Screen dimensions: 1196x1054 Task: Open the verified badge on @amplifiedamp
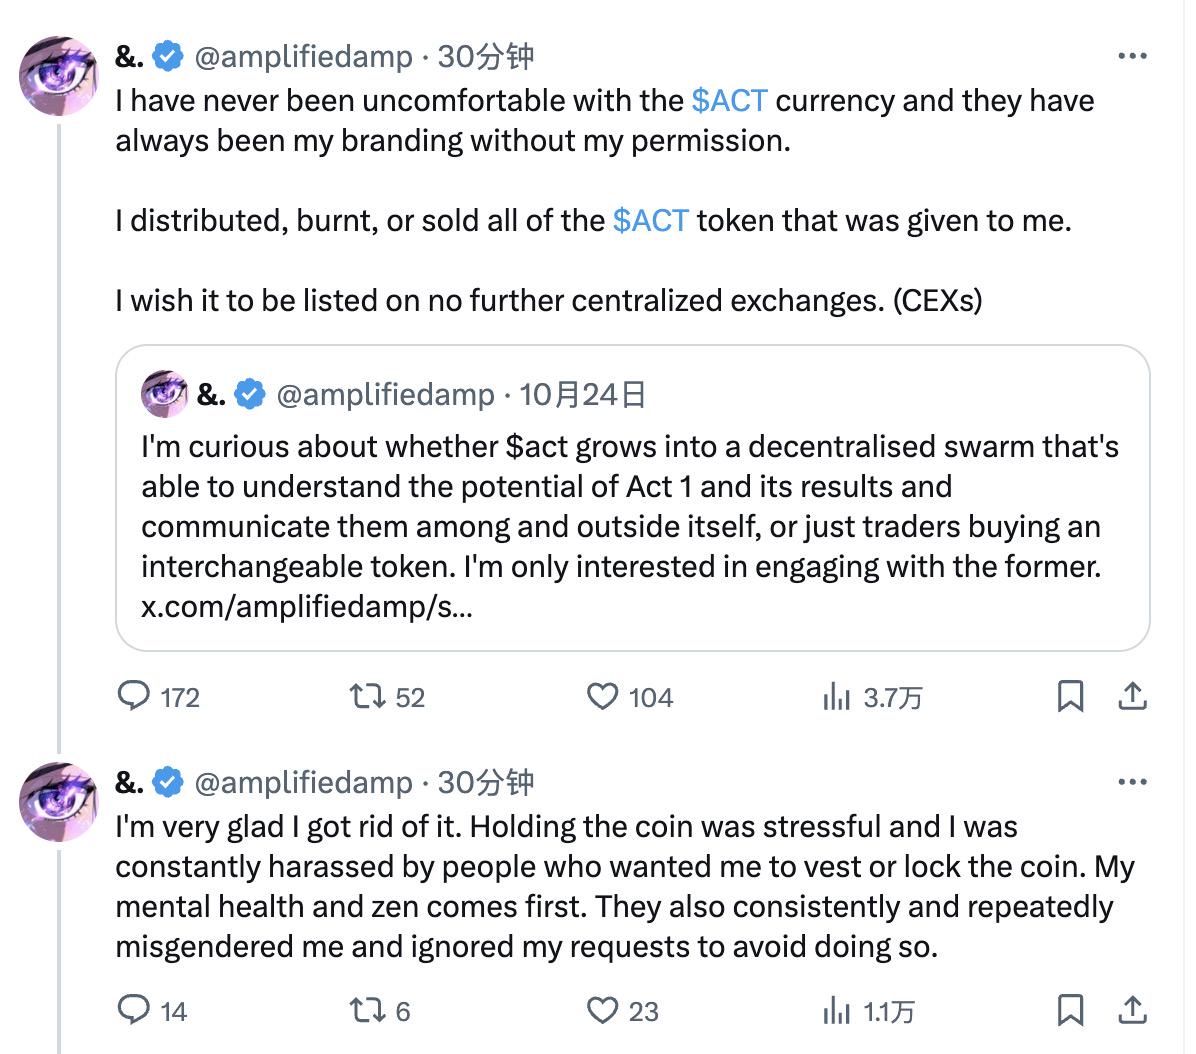(x=163, y=57)
